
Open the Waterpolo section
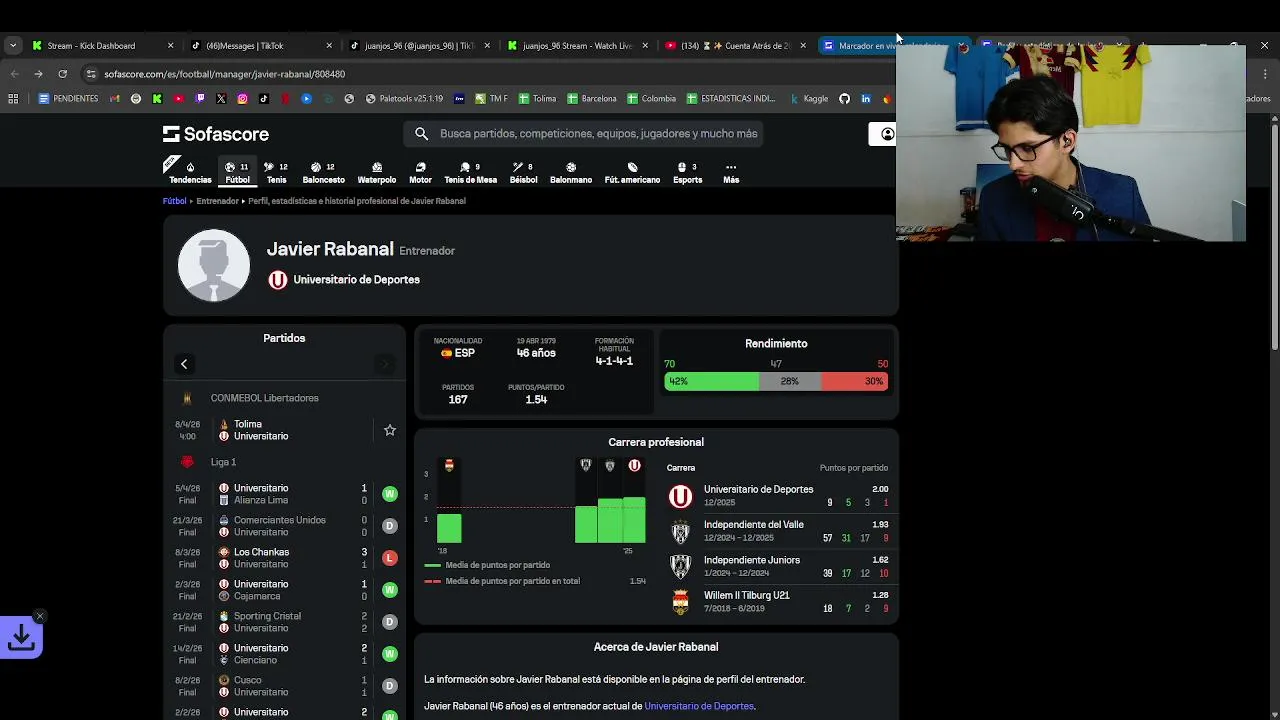377,173
